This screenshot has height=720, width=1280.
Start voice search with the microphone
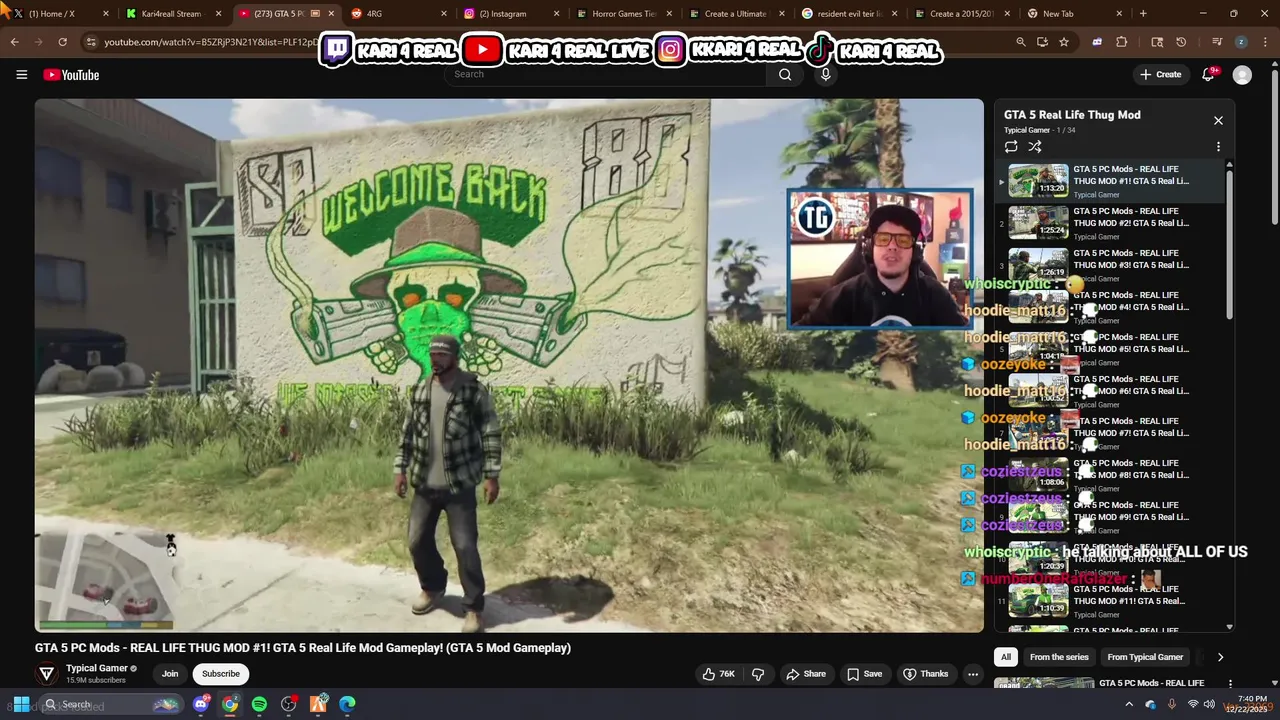(x=825, y=75)
